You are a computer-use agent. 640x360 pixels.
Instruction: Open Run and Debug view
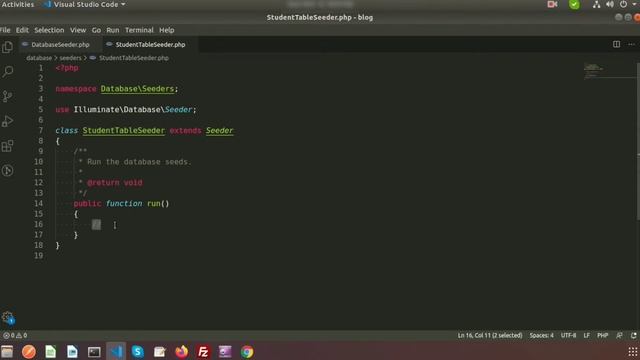pyautogui.click(x=7, y=121)
